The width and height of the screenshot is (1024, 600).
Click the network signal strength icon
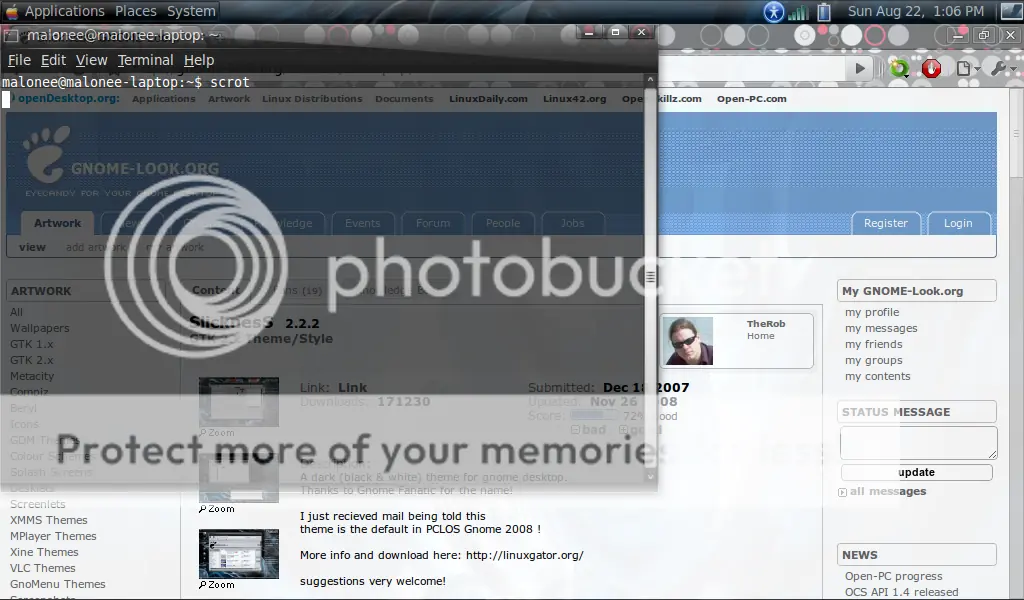click(x=799, y=12)
